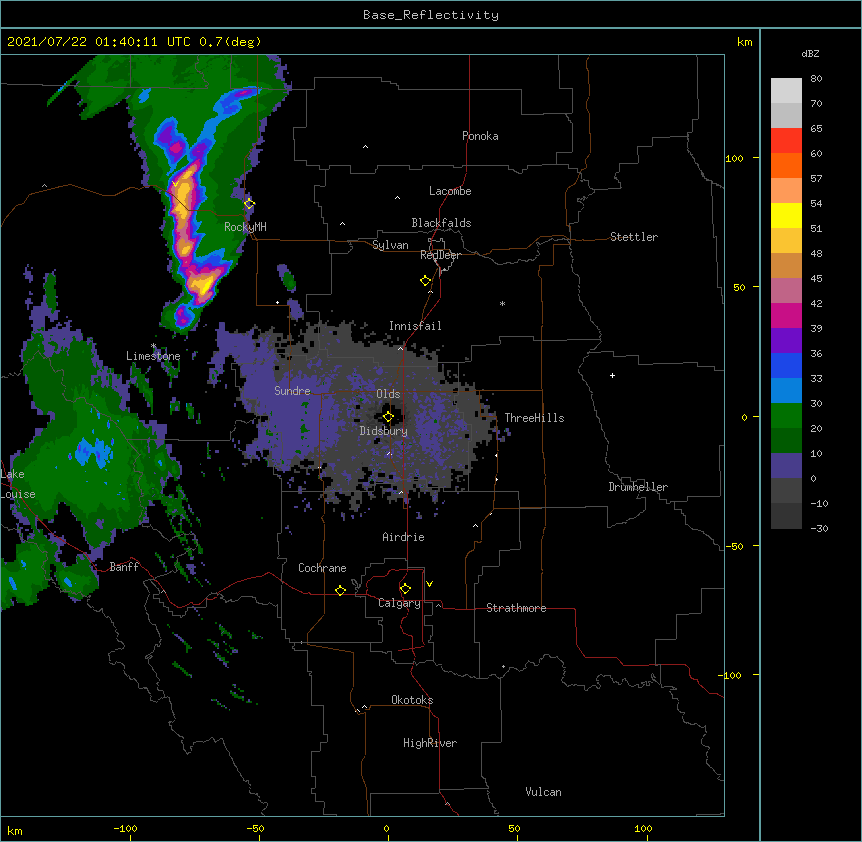
Task: Select the slate purple 0-10 dBZ legend swatch
Action: pyautogui.click(x=786, y=466)
